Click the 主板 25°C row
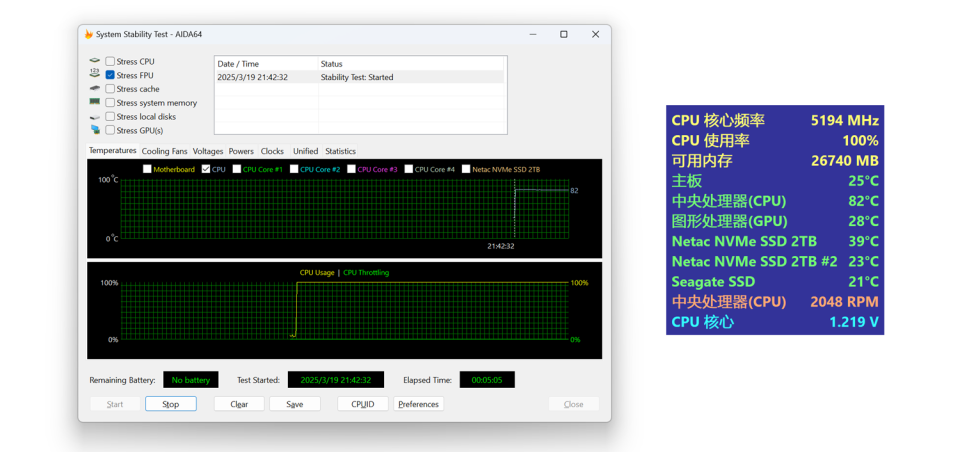The height and width of the screenshot is (452, 960). point(775,181)
